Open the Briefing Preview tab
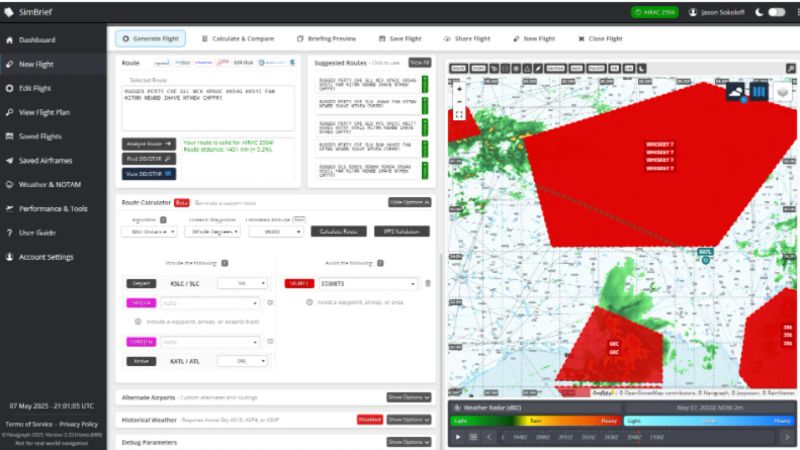The width and height of the screenshot is (800, 450). coord(327,38)
